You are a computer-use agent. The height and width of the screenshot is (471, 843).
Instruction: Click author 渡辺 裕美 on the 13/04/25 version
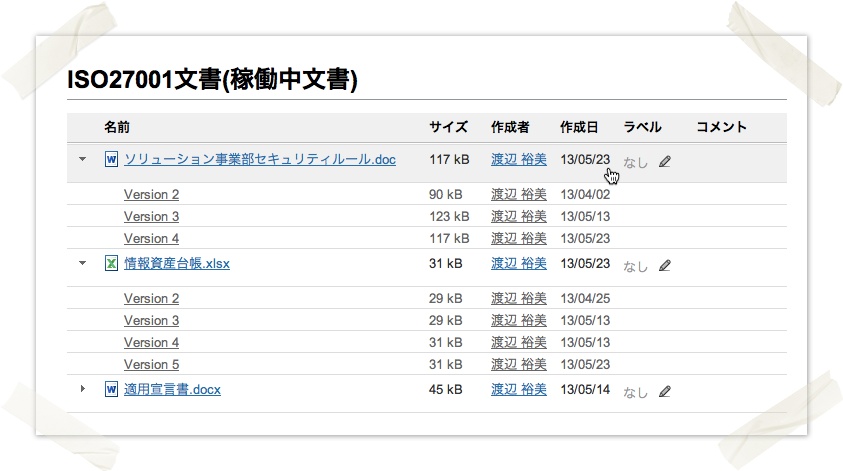point(519,298)
